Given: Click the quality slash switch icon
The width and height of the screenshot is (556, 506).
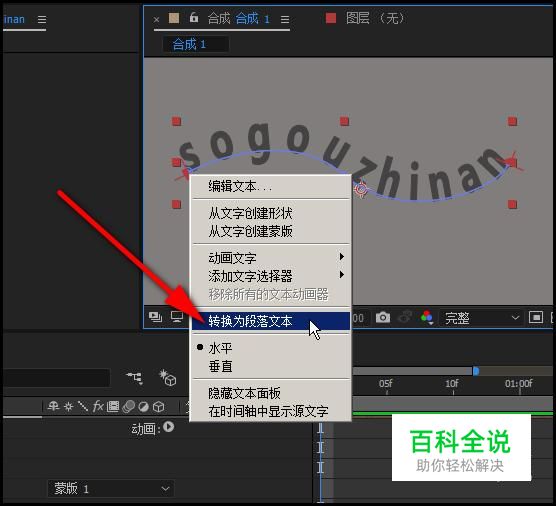Looking at the screenshot, I should (x=83, y=406).
